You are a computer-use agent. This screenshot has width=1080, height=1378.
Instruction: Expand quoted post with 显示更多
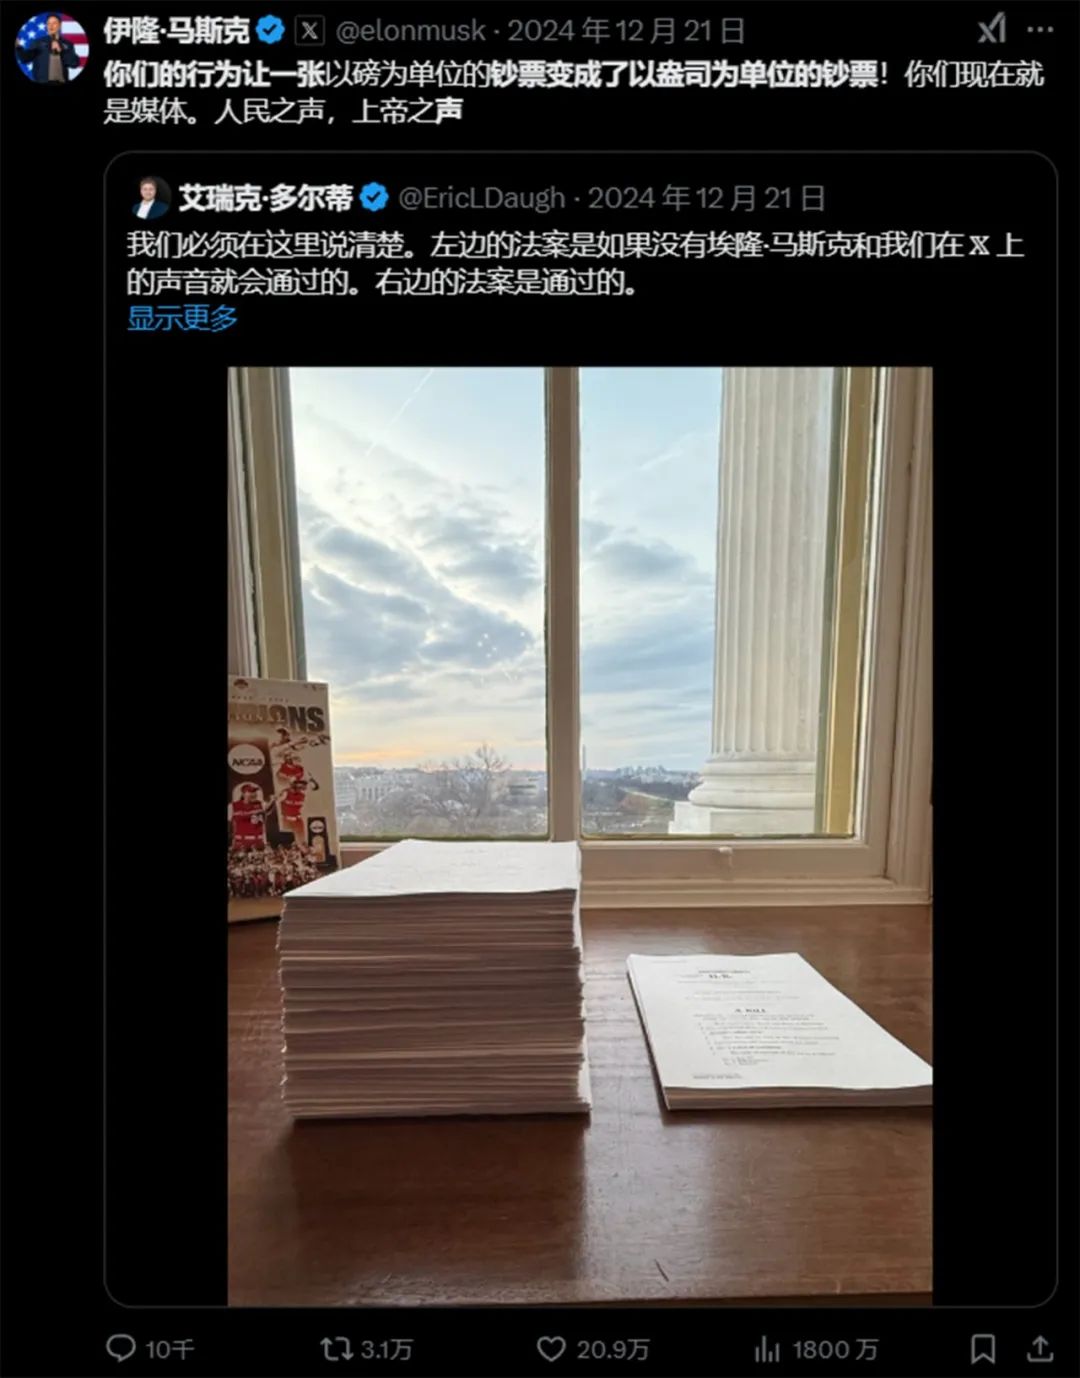click(x=182, y=318)
